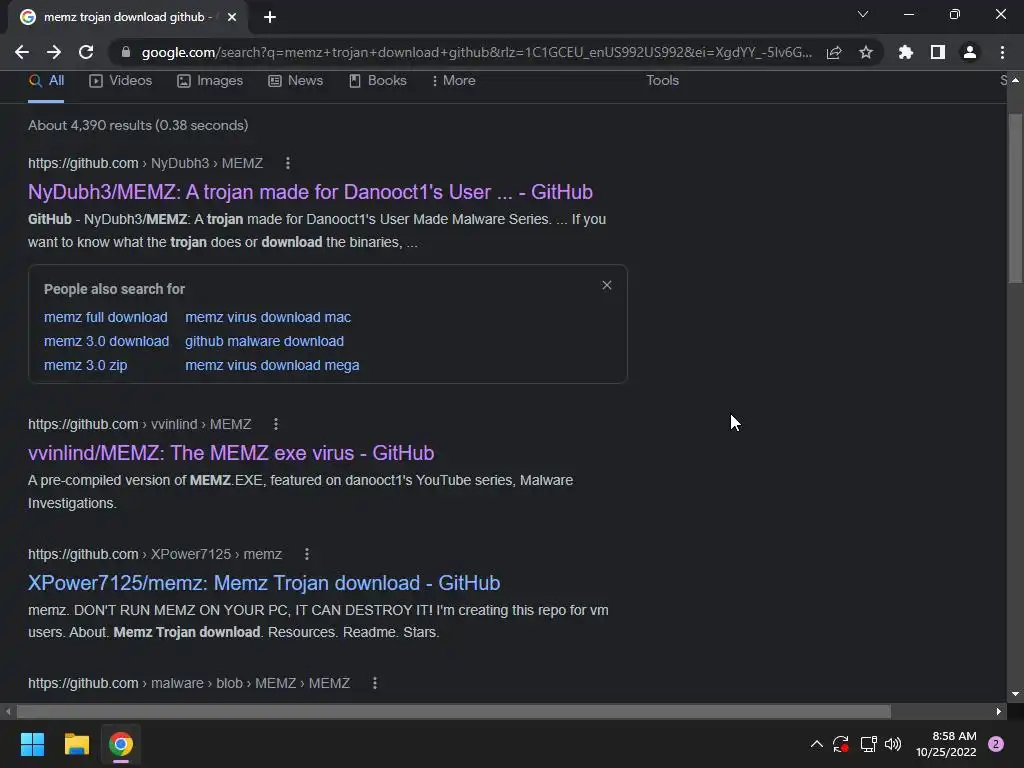
Task: Open options for XPower7125 memz result
Action: click(307, 554)
